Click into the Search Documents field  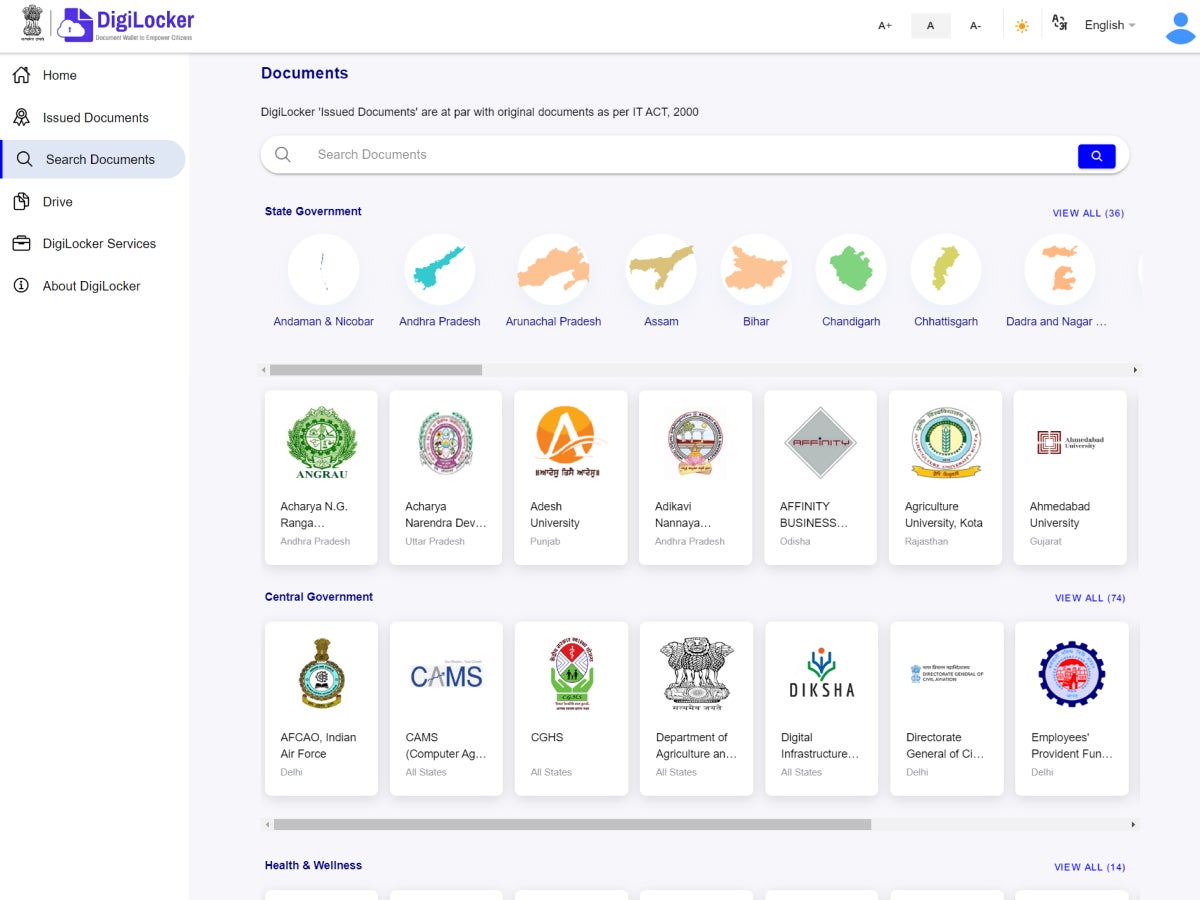tap(680, 155)
